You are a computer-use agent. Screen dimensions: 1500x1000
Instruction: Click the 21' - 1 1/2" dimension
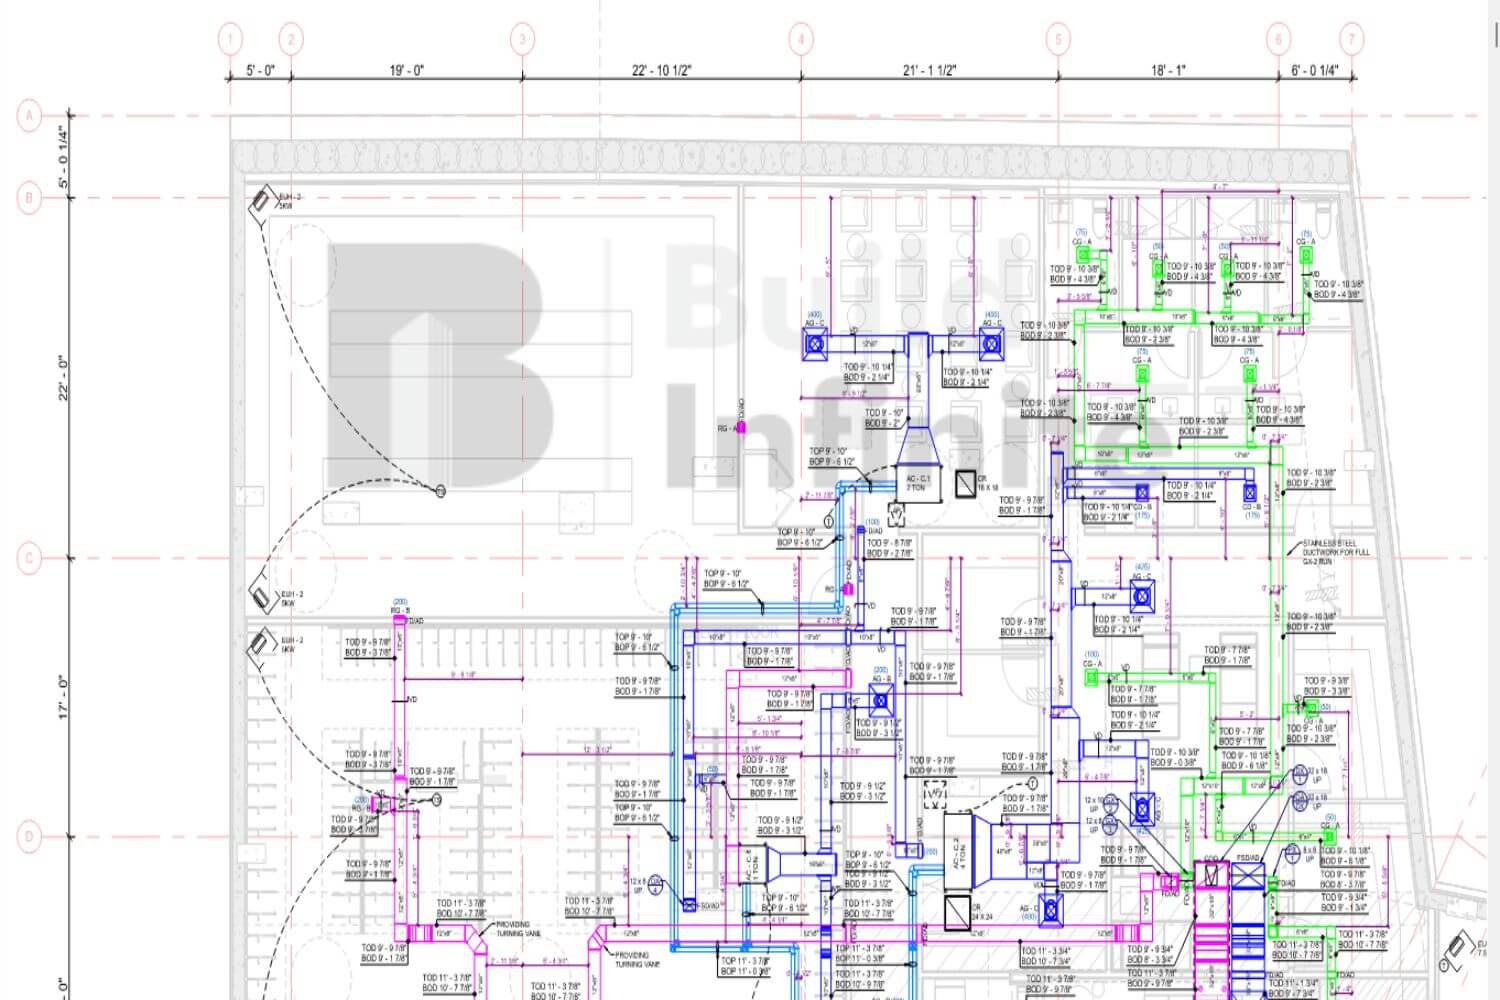(x=929, y=70)
